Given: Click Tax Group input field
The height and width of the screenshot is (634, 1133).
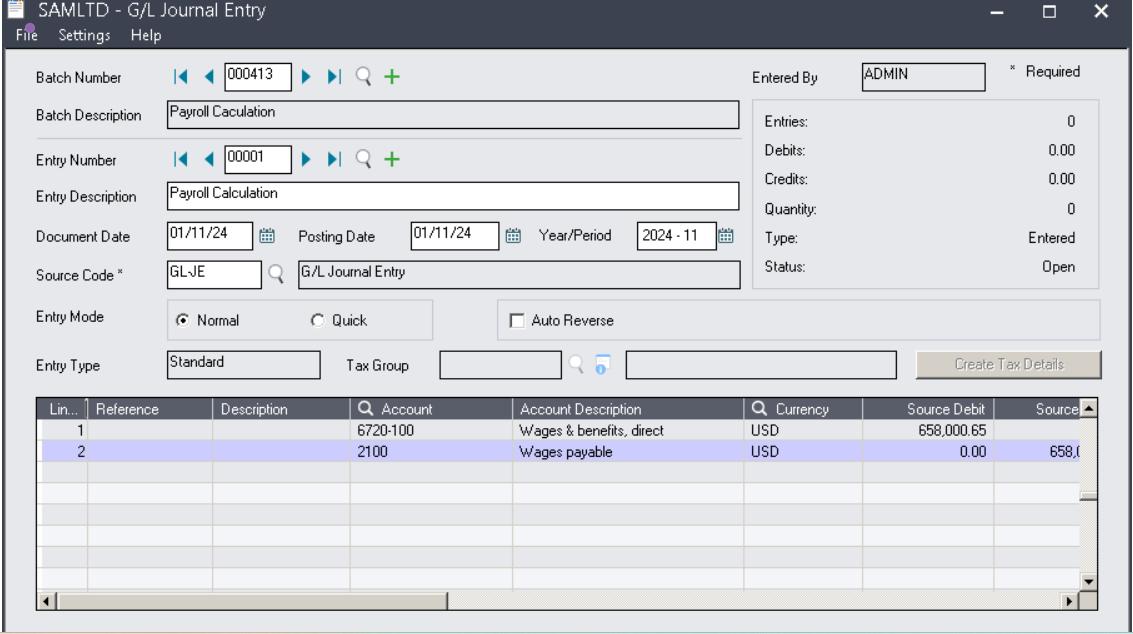Looking at the screenshot, I should [x=500, y=364].
